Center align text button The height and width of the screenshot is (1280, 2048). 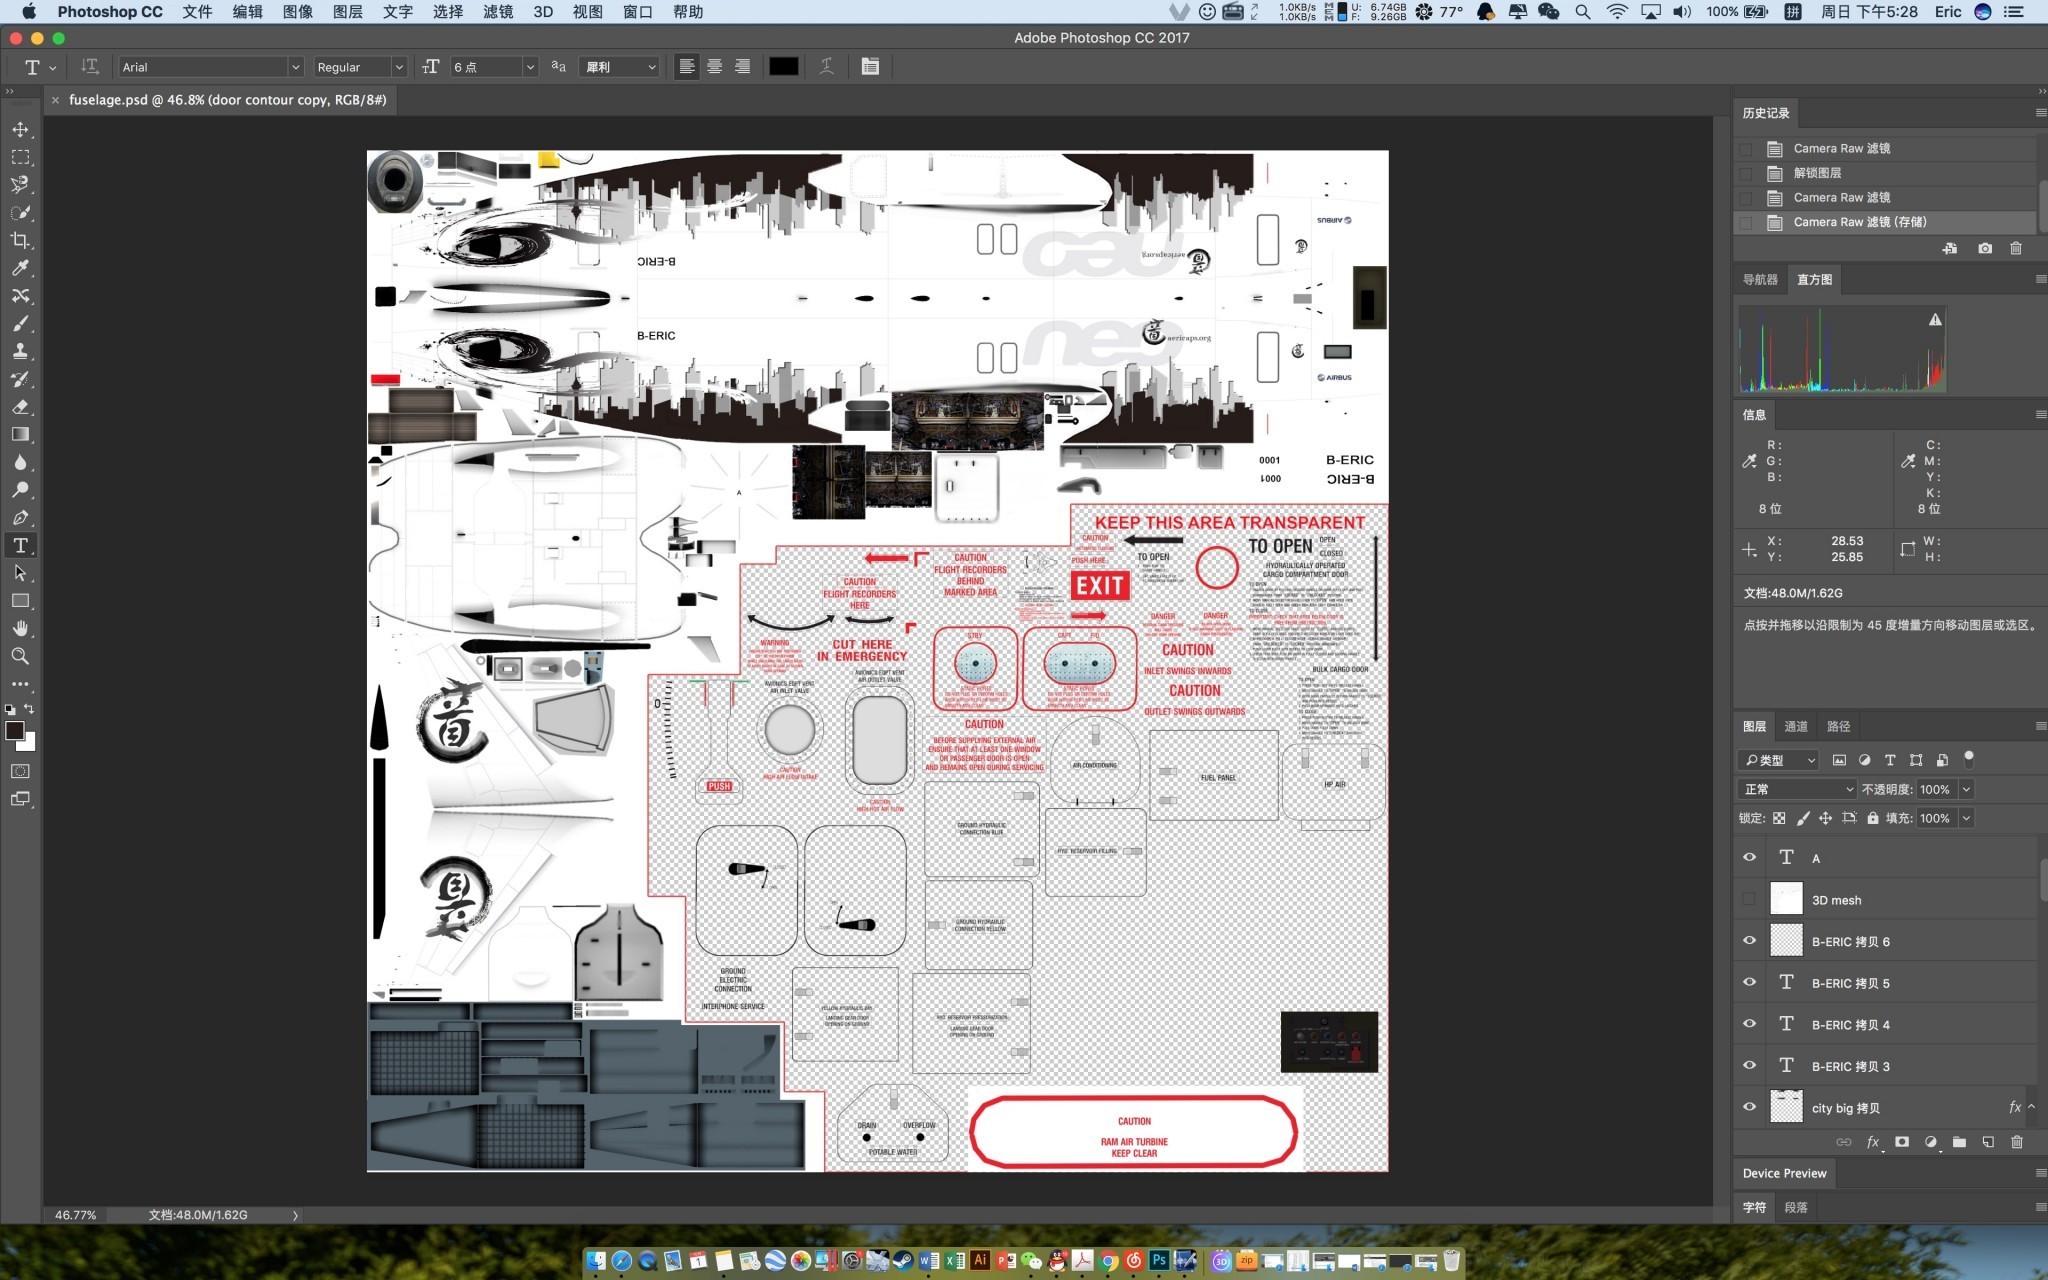click(714, 67)
